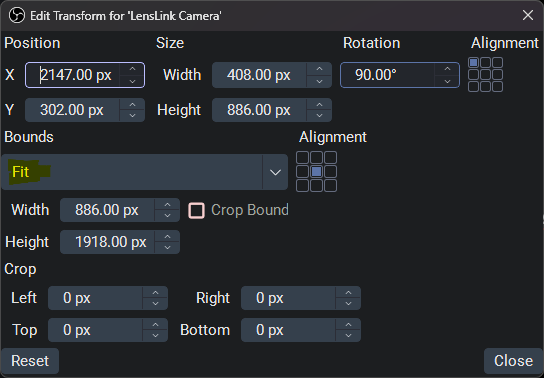Decrease Size Height with down arrow
544x378 pixels.
click(319, 115)
